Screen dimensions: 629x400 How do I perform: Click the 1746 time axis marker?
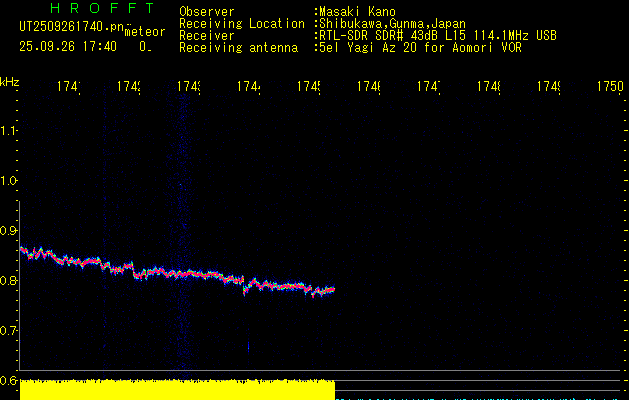pyautogui.click(x=367, y=88)
